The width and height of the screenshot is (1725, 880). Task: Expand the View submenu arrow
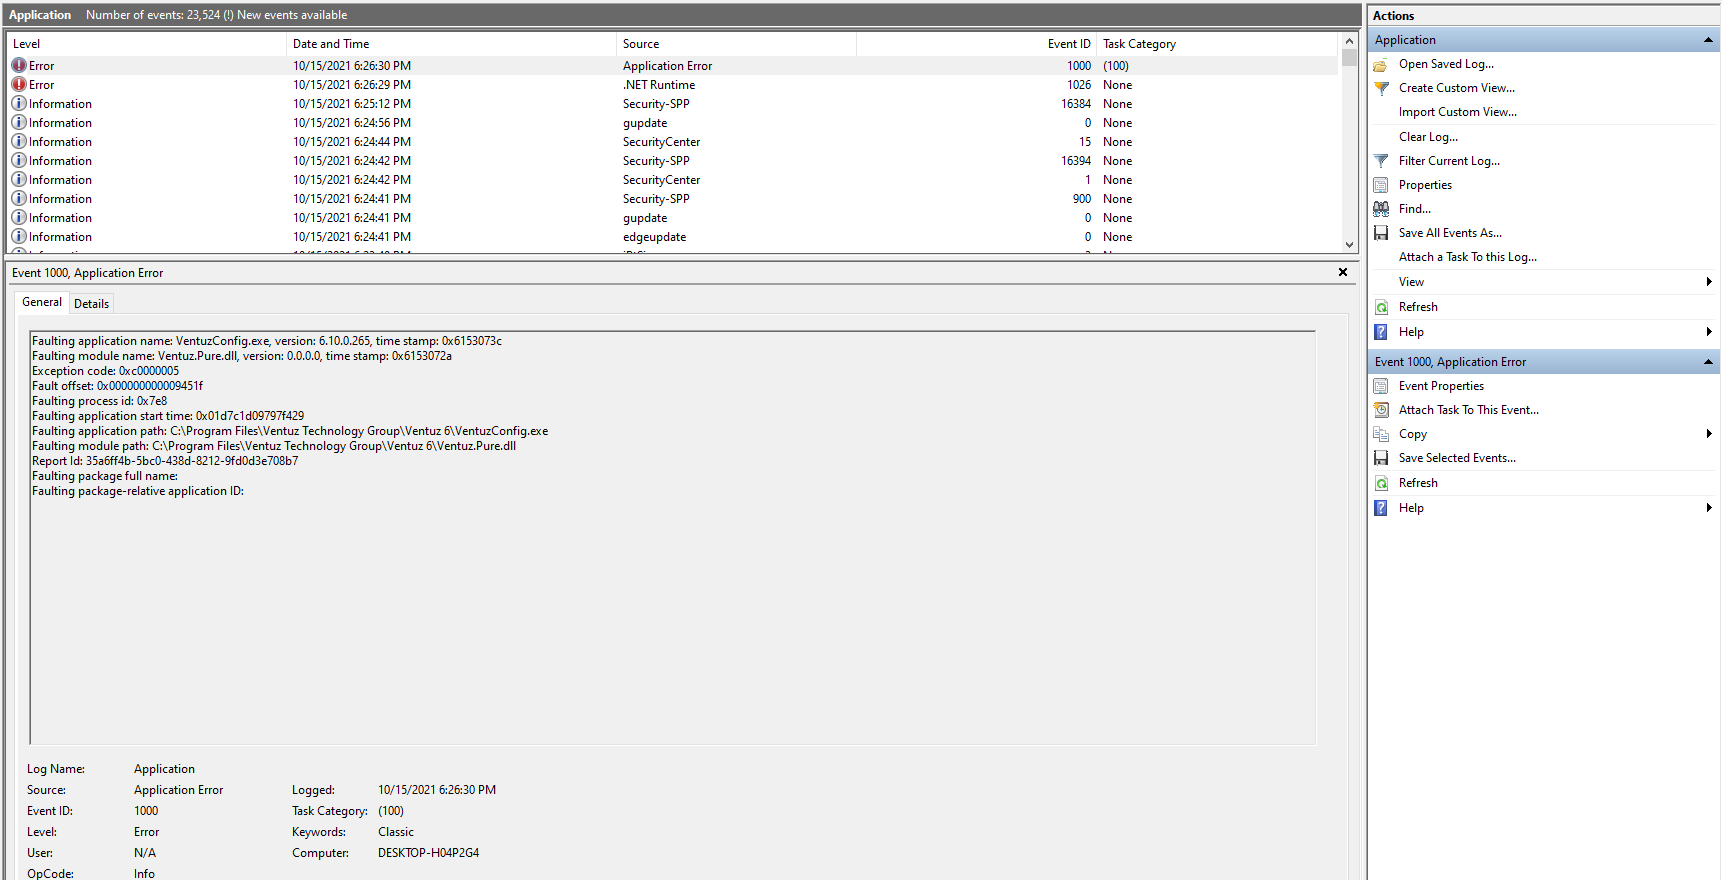[x=1709, y=282]
